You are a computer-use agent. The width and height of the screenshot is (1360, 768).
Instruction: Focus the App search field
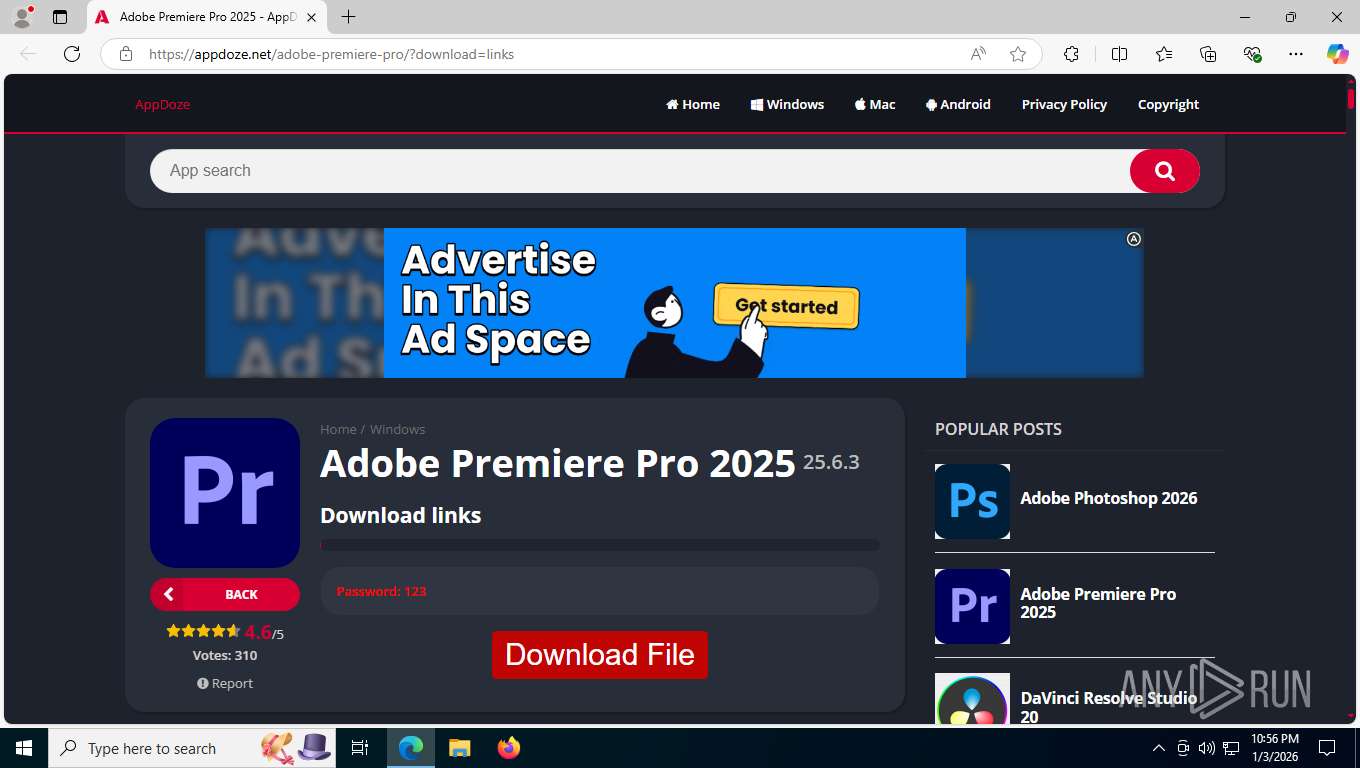point(640,171)
